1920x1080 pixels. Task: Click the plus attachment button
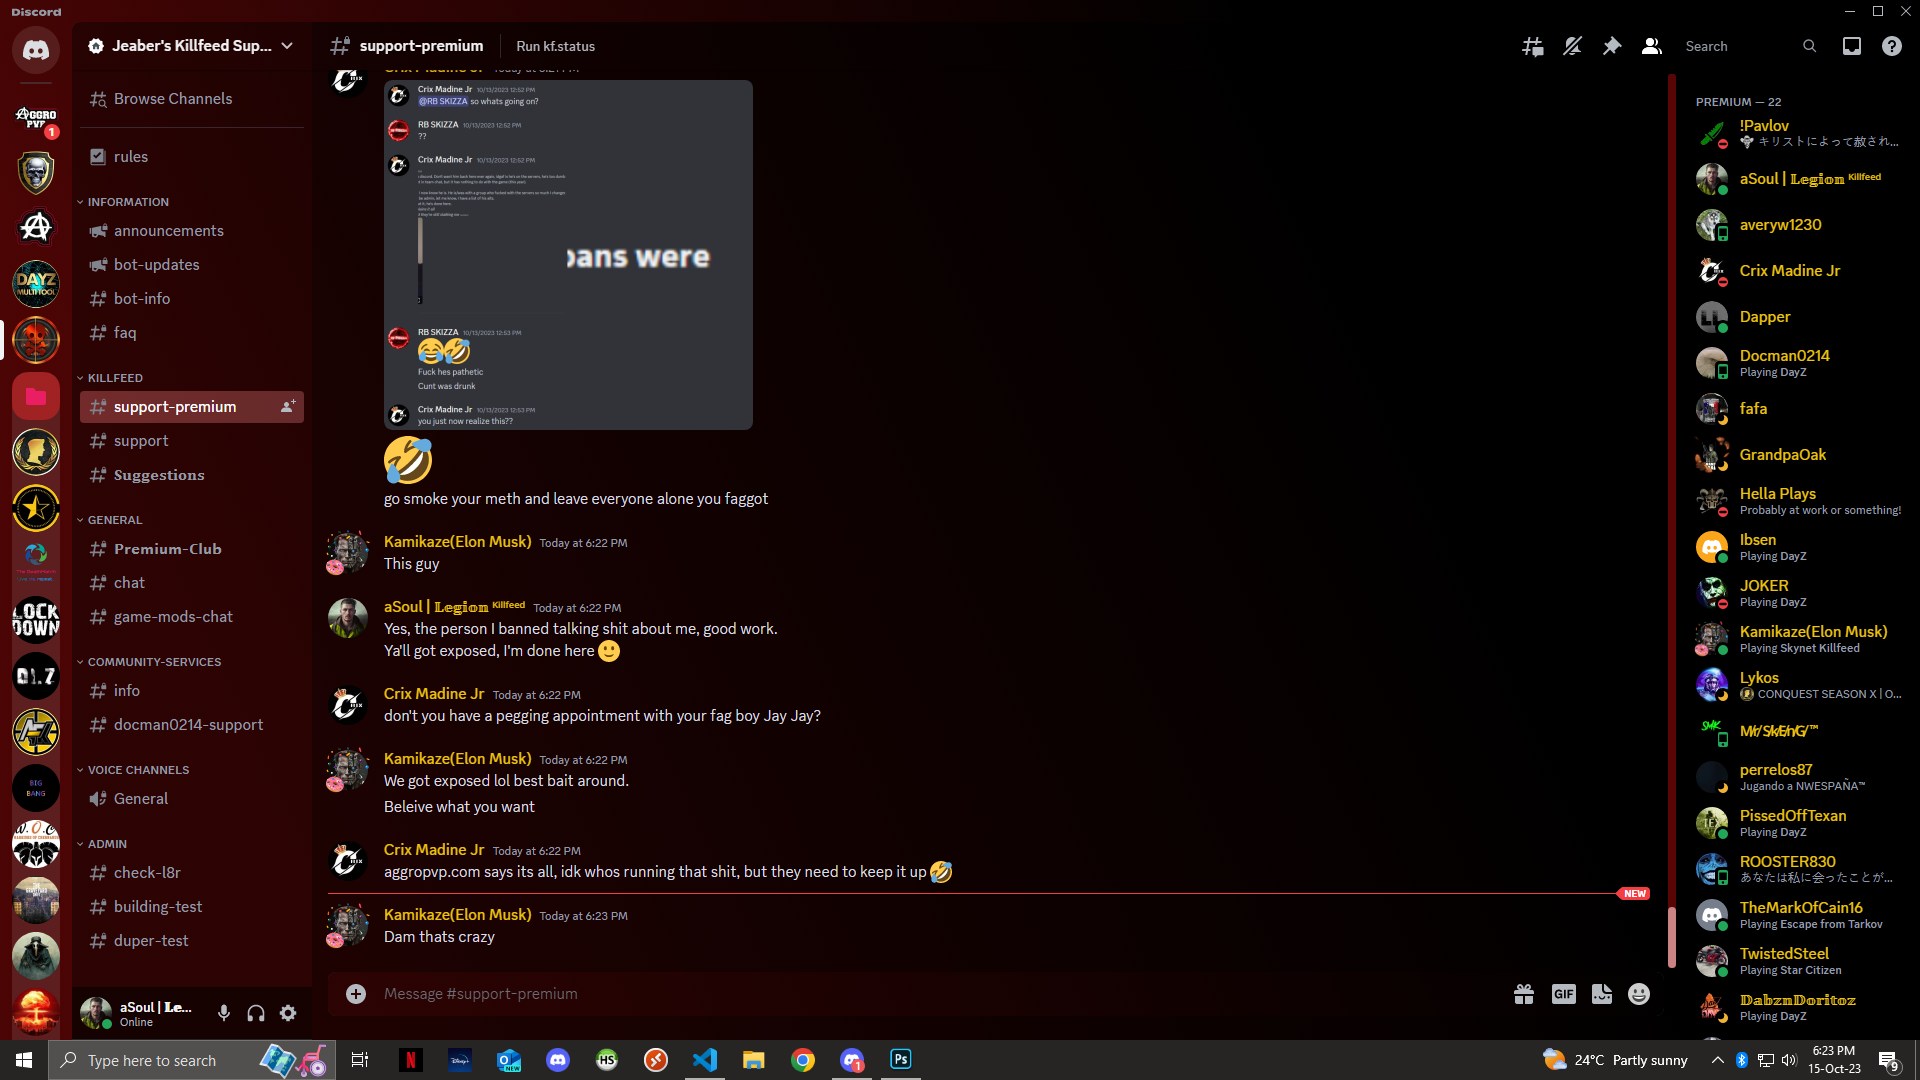pos(356,994)
